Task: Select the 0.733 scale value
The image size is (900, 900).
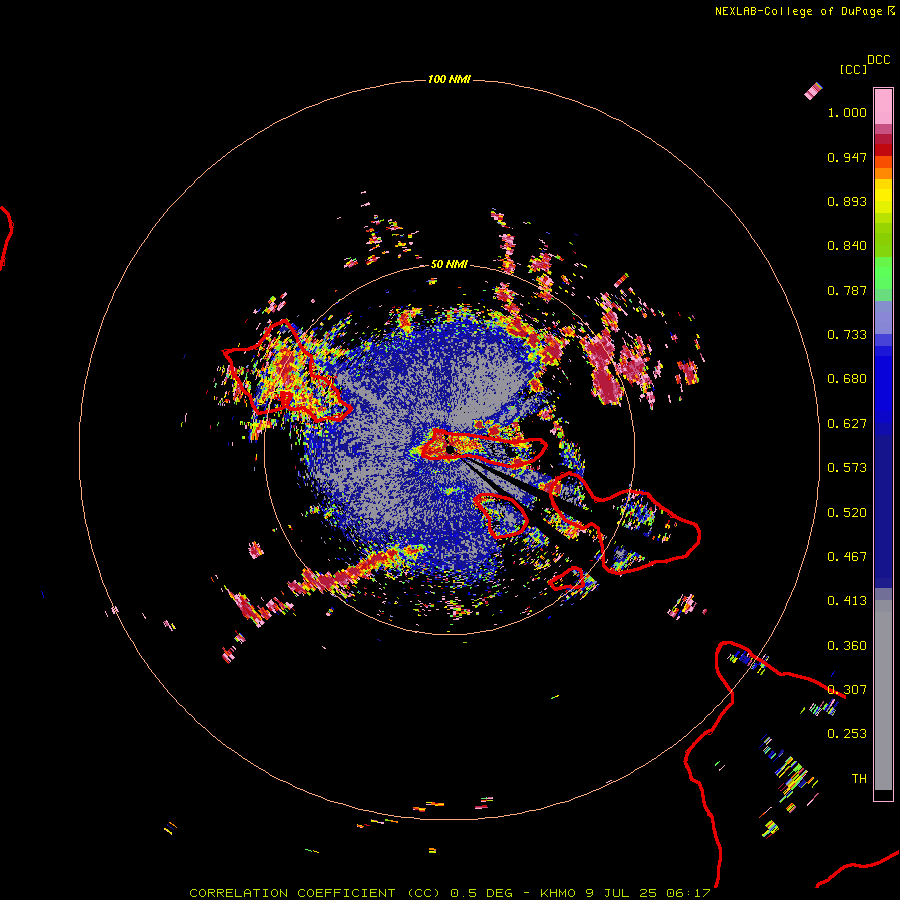Action: point(847,335)
